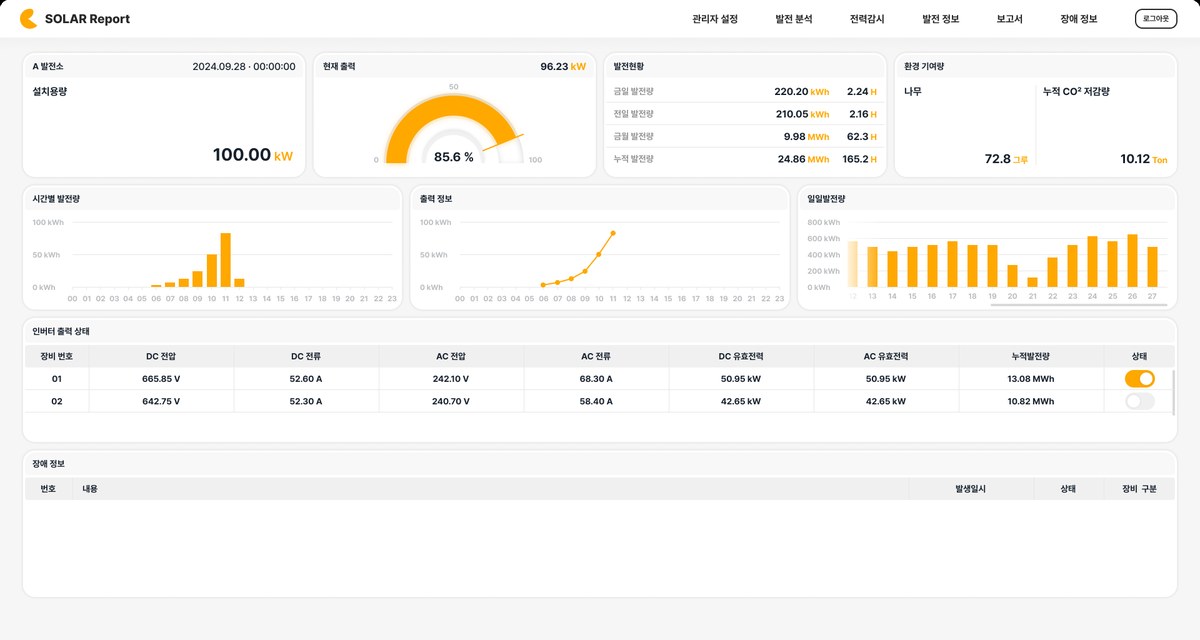
Task: Click the SOLAR Report logo icon
Action: click(x=28, y=18)
